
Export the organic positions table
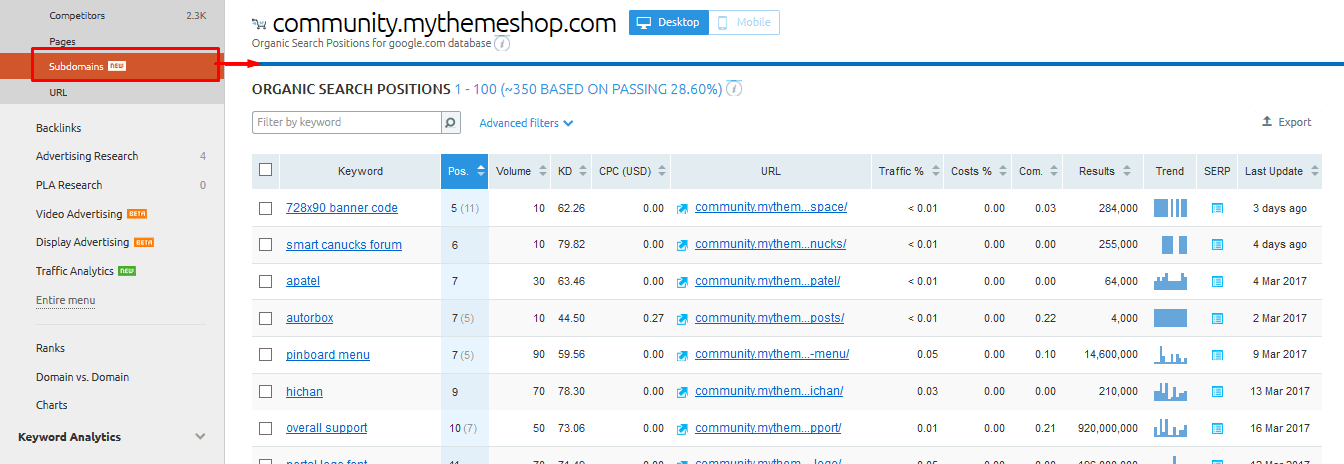click(1286, 122)
